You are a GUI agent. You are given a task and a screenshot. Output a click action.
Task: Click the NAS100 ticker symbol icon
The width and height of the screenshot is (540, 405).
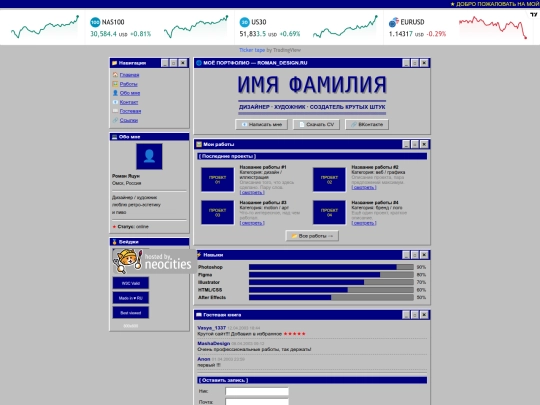click(95, 22)
